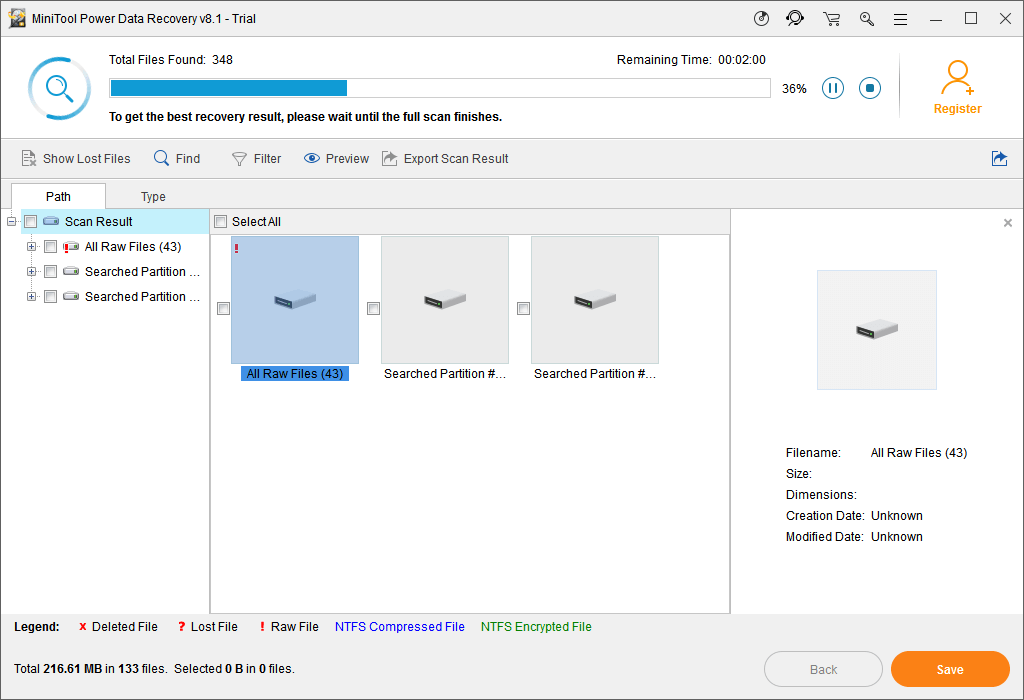
Task: Switch to the Path tab
Action: [58, 197]
